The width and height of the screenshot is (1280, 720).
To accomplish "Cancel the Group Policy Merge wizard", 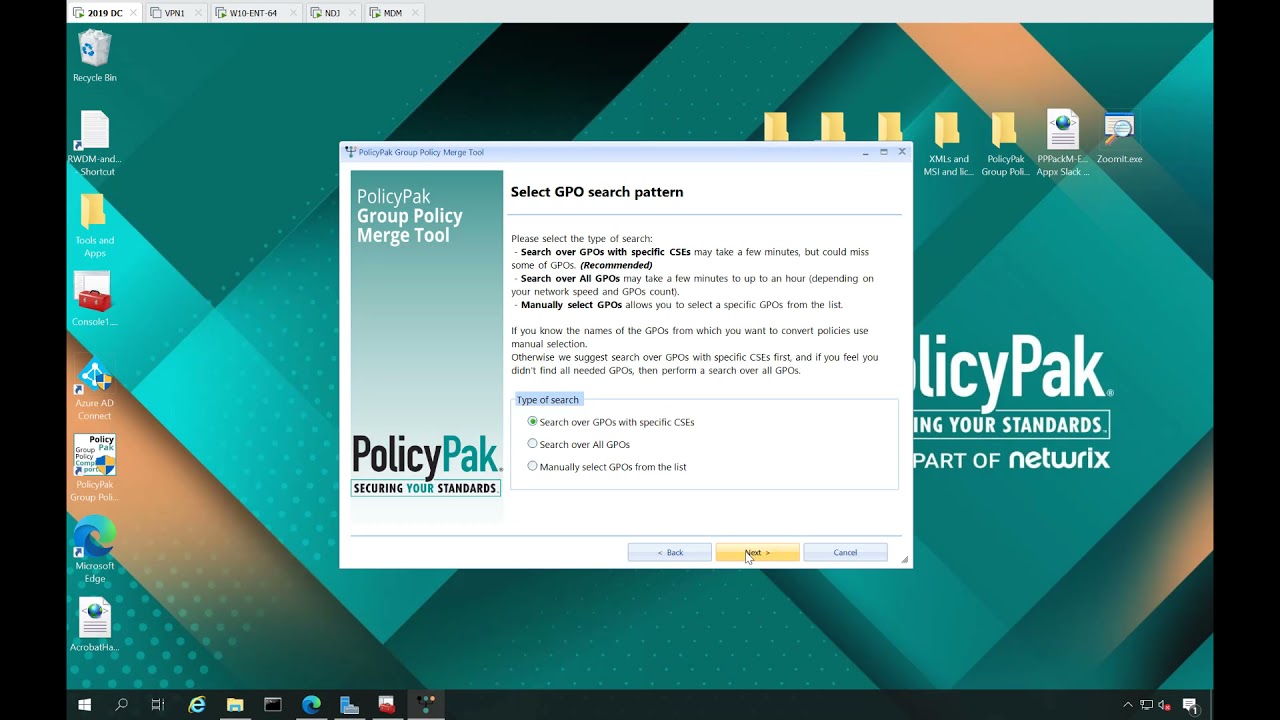I will pos(845,552).
